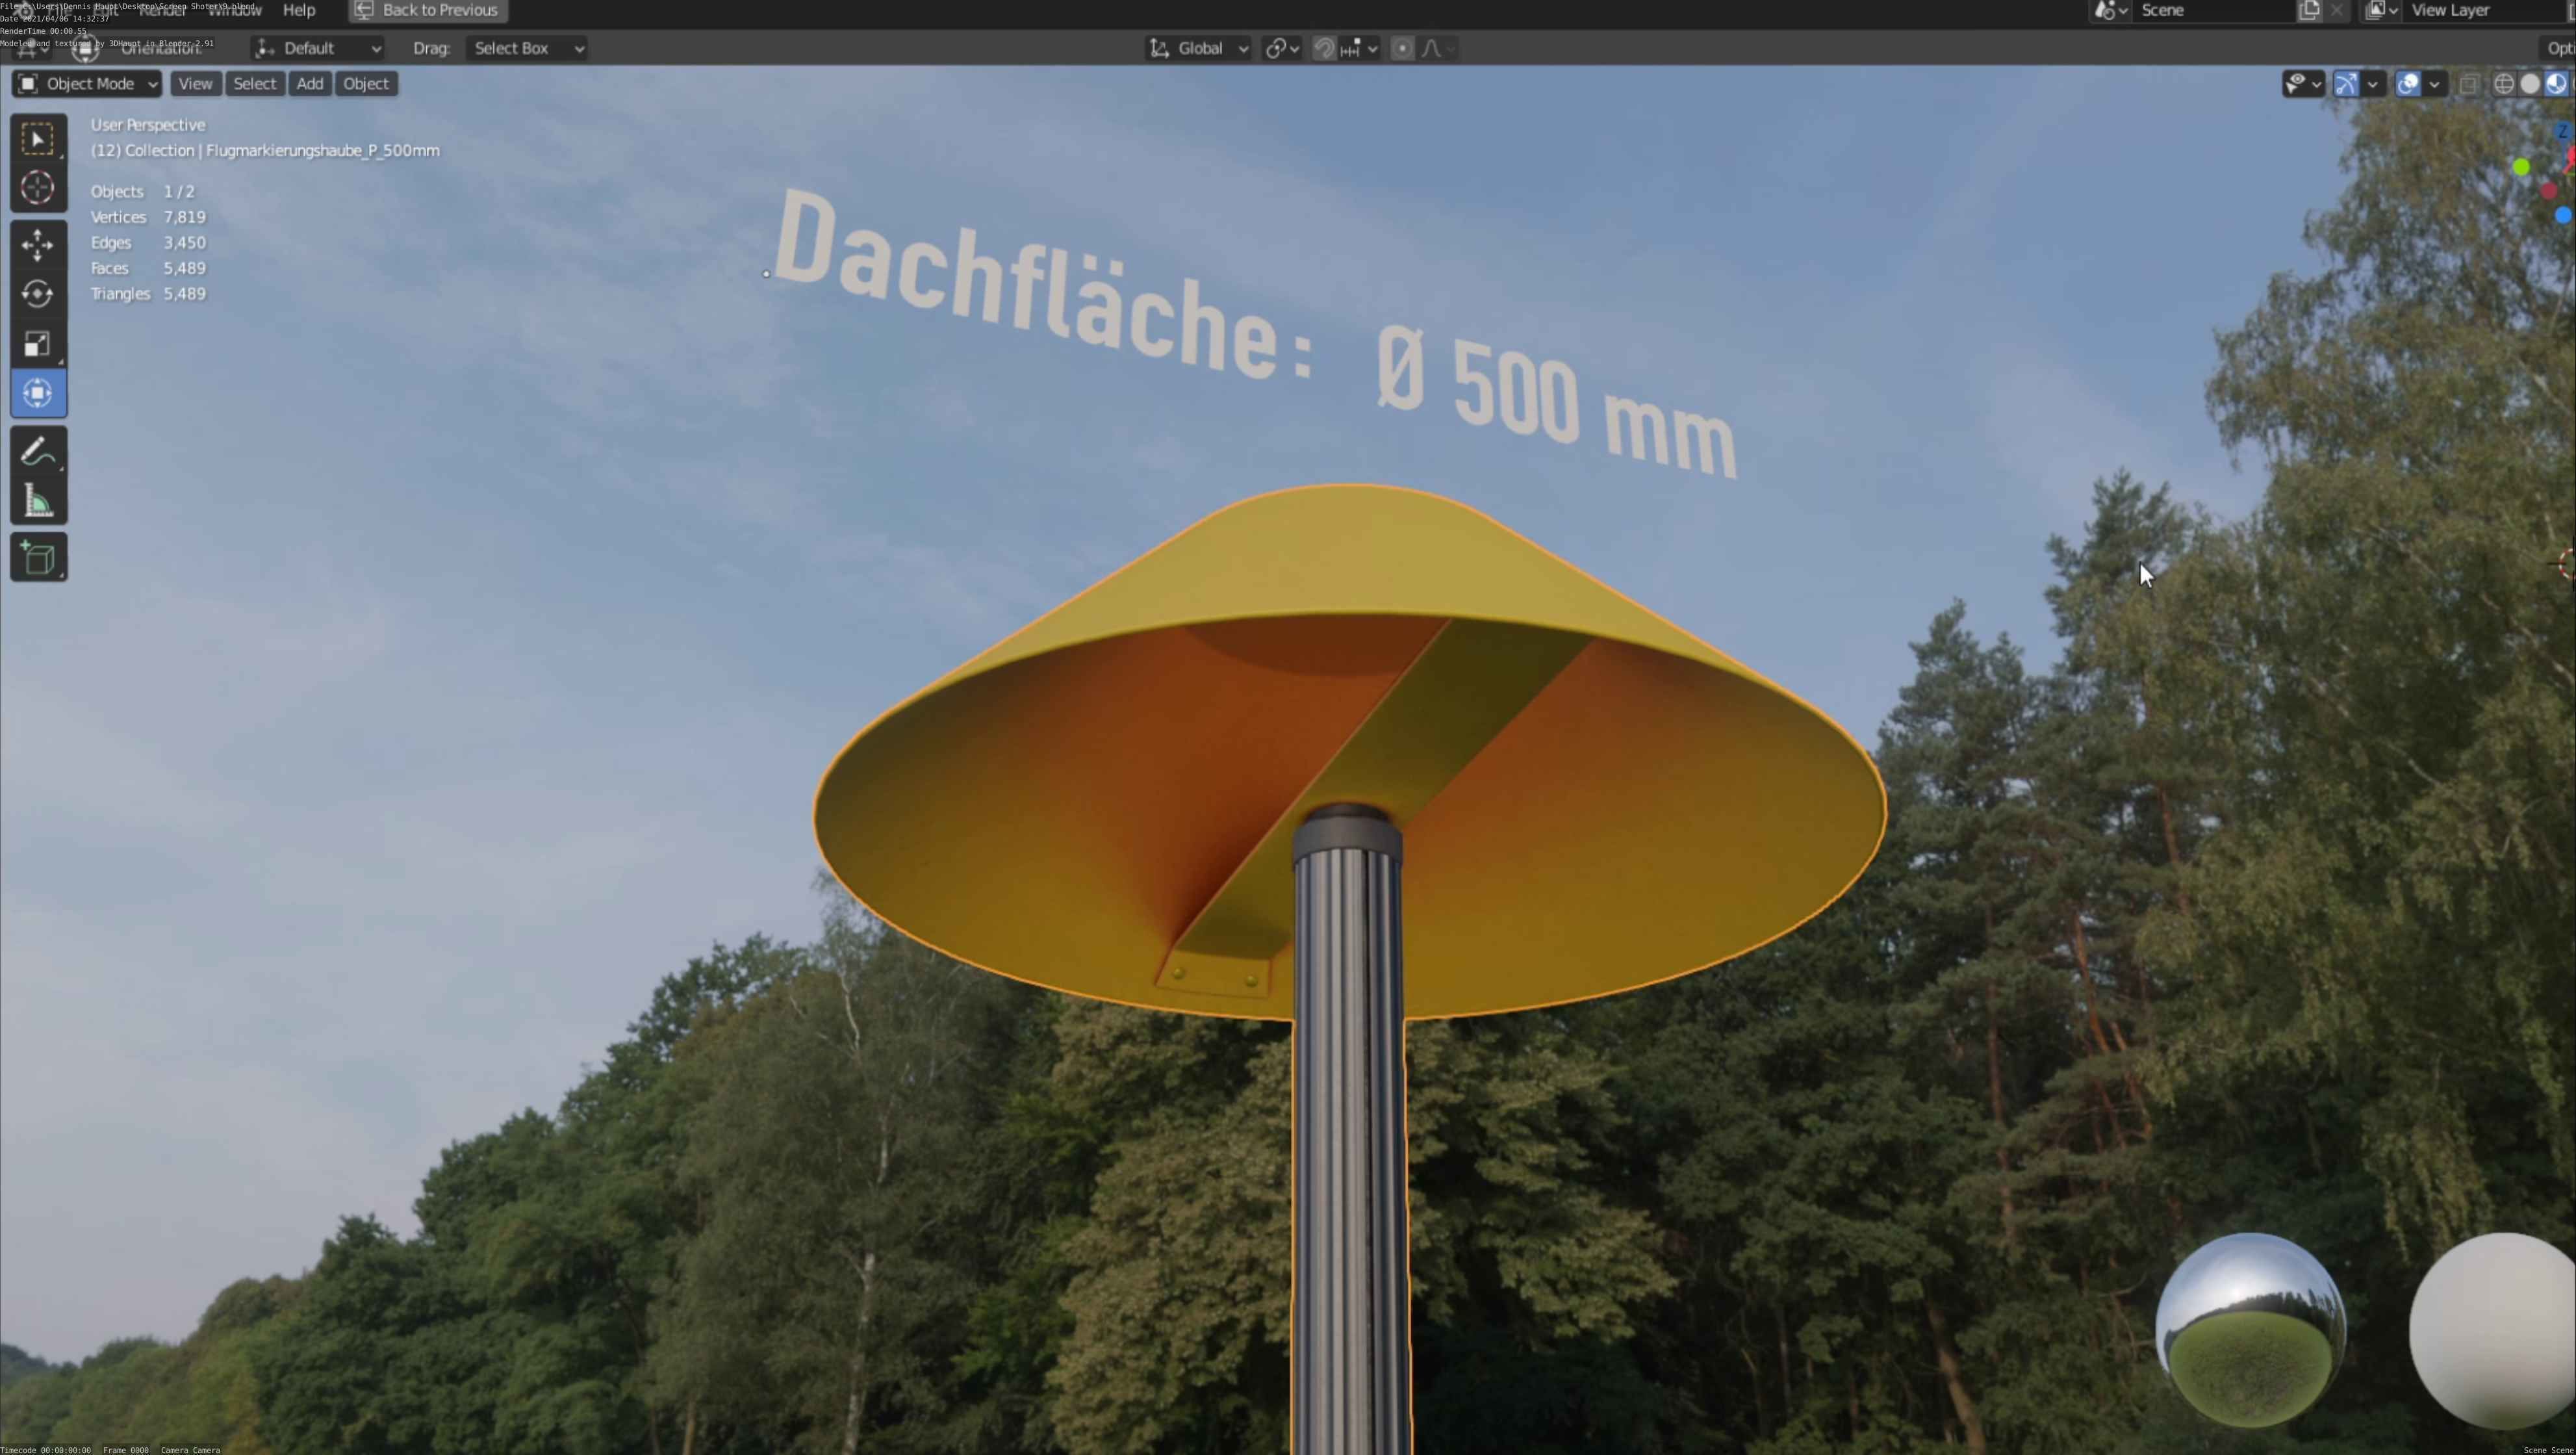Screen dimensions: 2576x1455
Task: Switch to material preview shading
Action: (2555, 84)
